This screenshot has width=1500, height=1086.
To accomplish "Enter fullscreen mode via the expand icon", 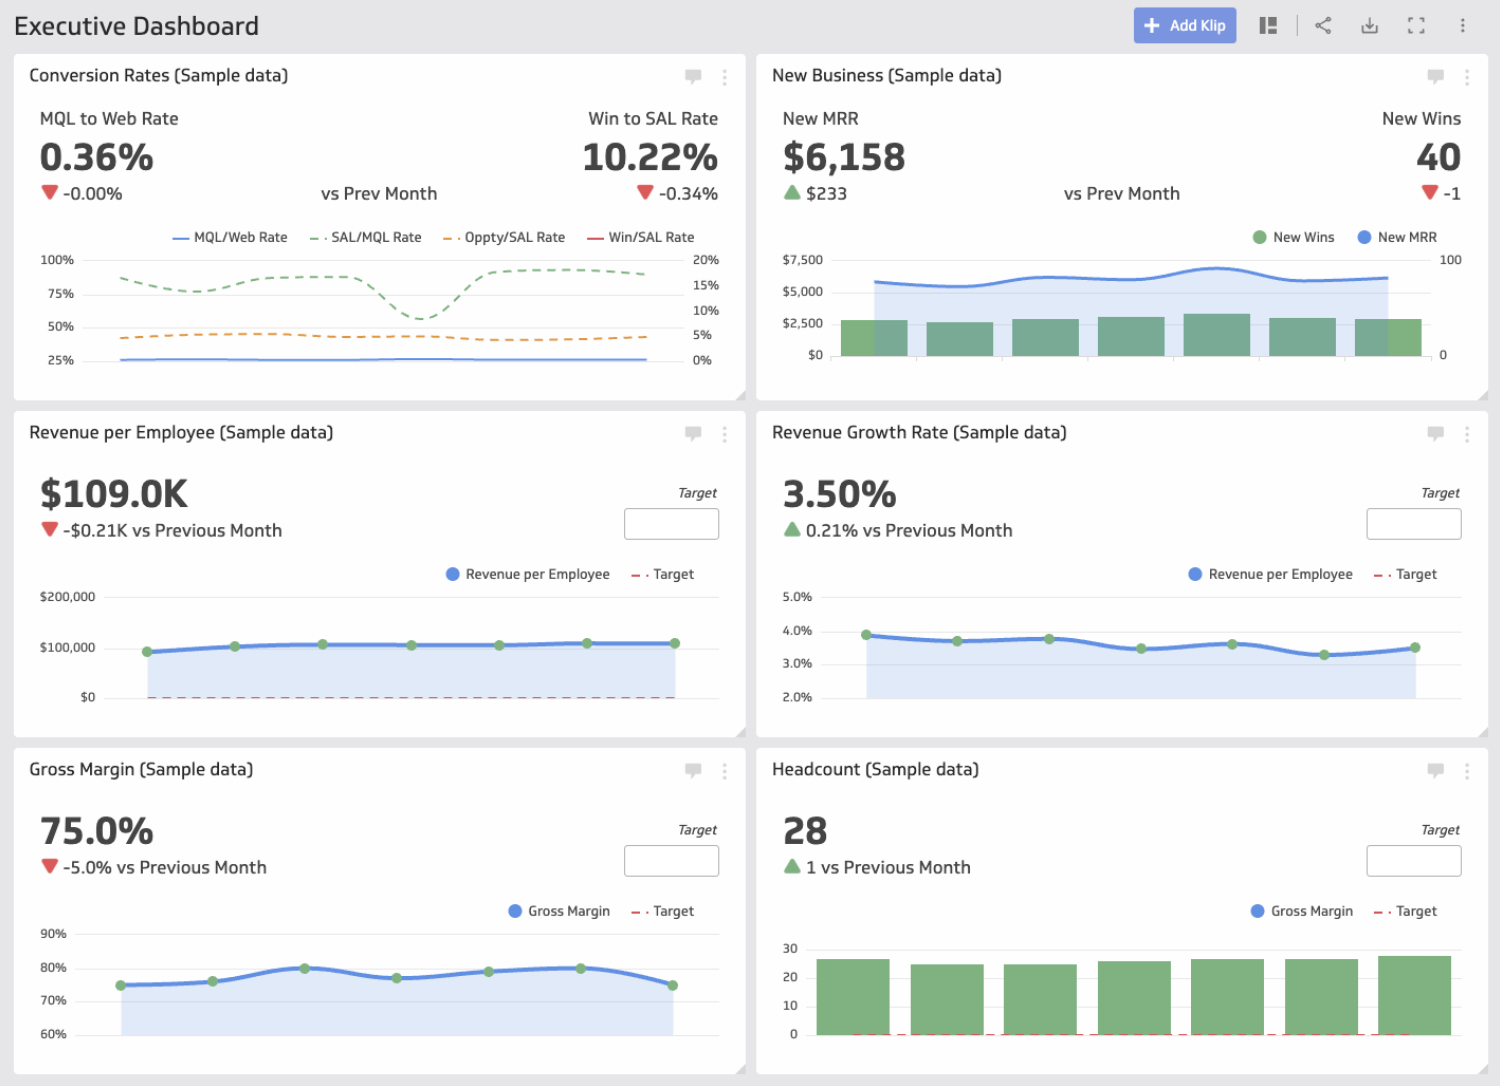I will click(x=1416, y=25).
